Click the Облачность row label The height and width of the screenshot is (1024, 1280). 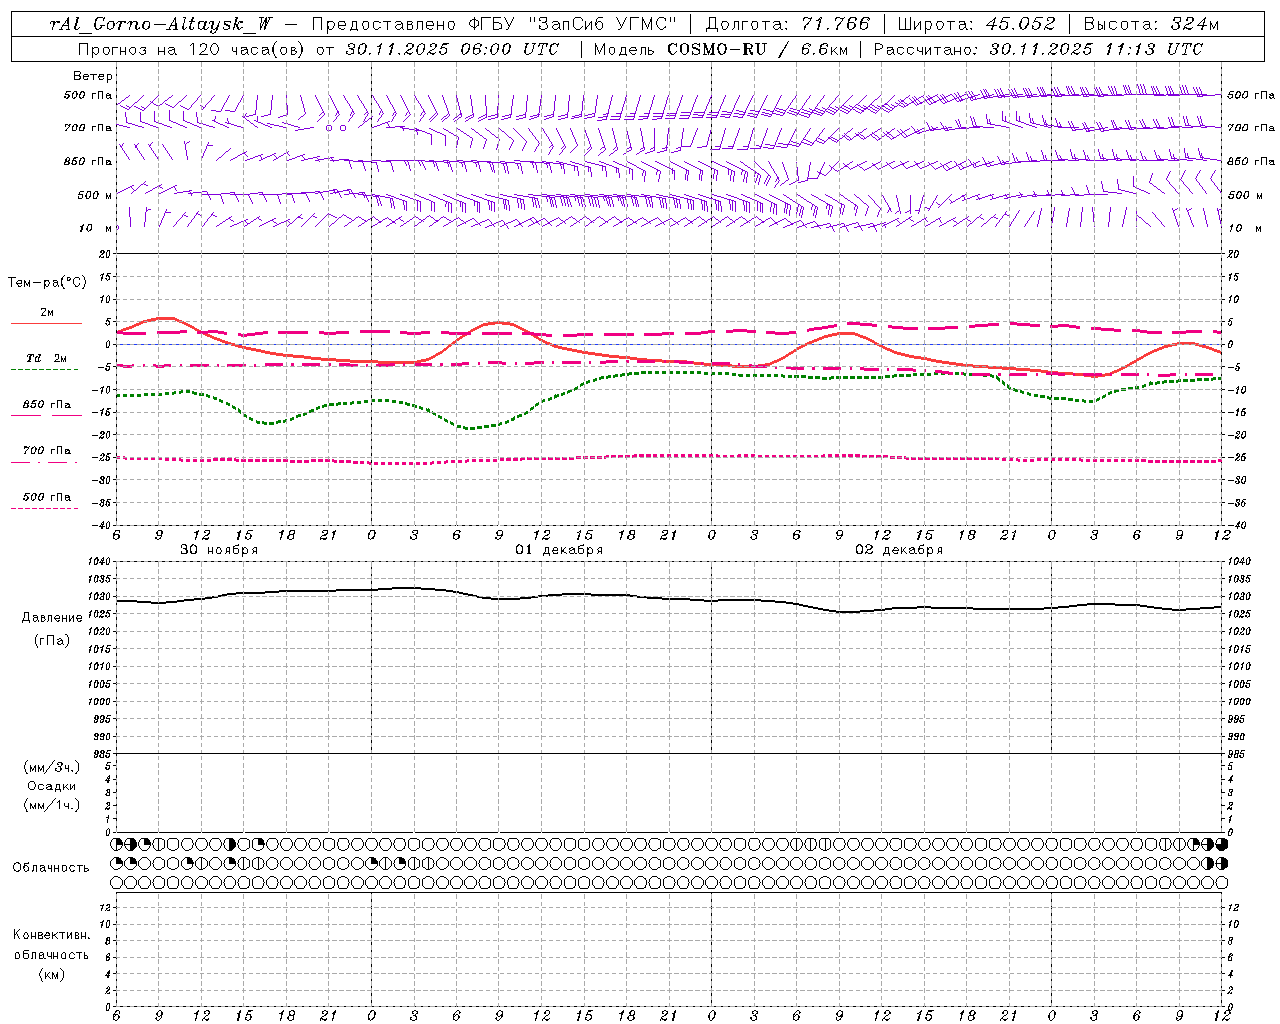(x=51, y=868)
